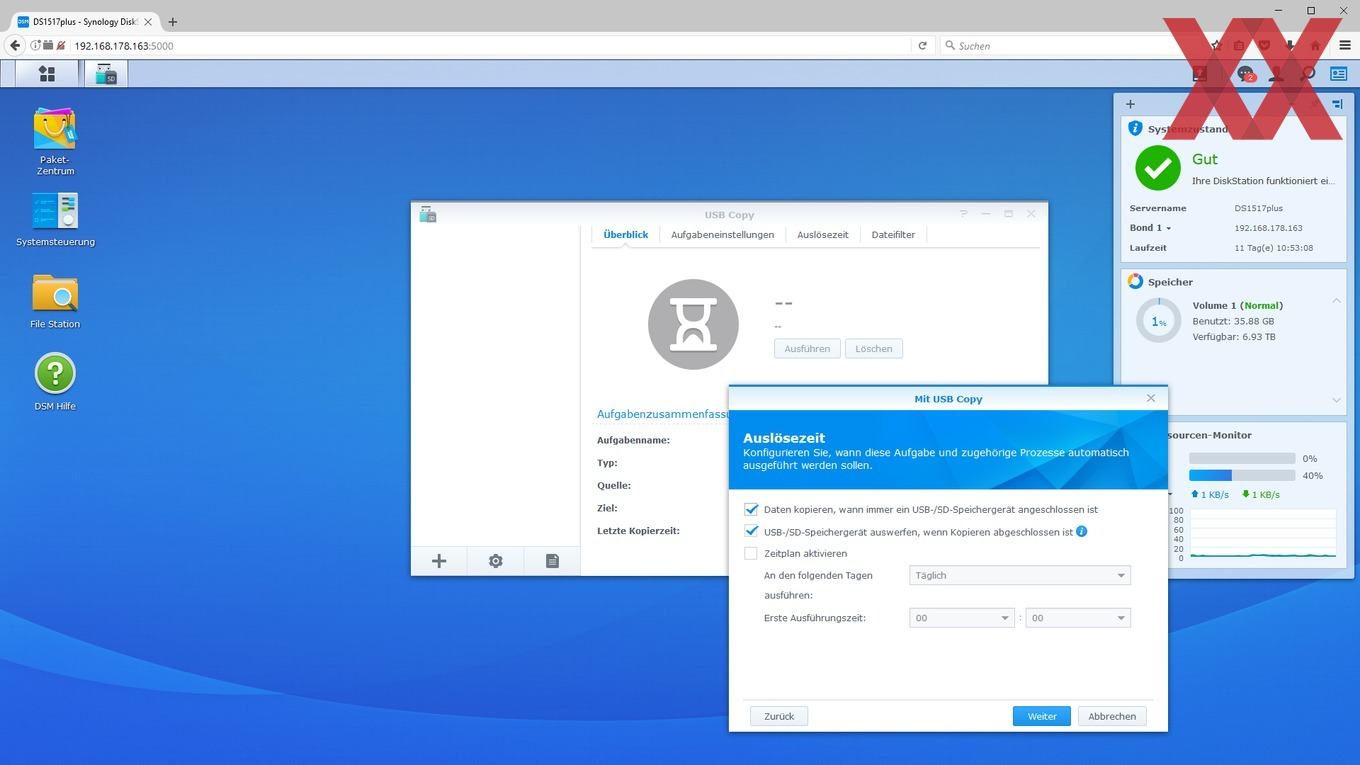The height and width of the screenshot is (765, 1360).
Task: Switch to the Überblick tab
Action: click(626, 235)
